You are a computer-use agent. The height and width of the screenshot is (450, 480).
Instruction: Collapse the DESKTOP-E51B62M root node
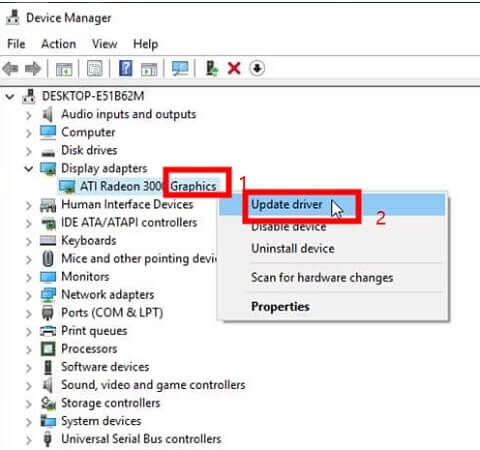[10, 97]
